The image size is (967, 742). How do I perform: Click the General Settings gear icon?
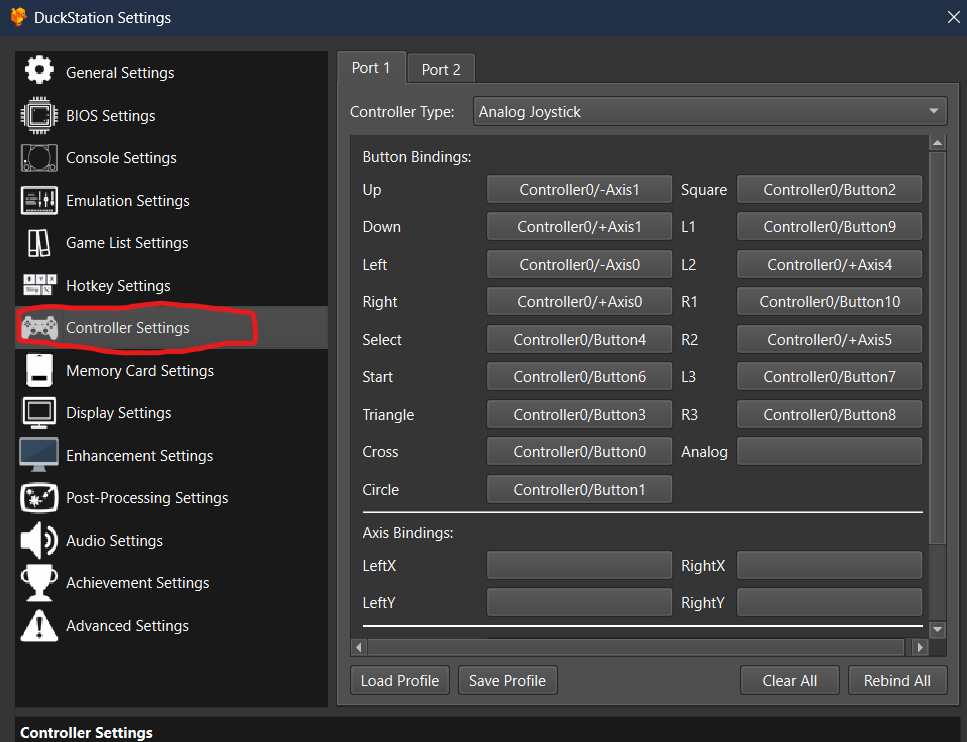39,70
